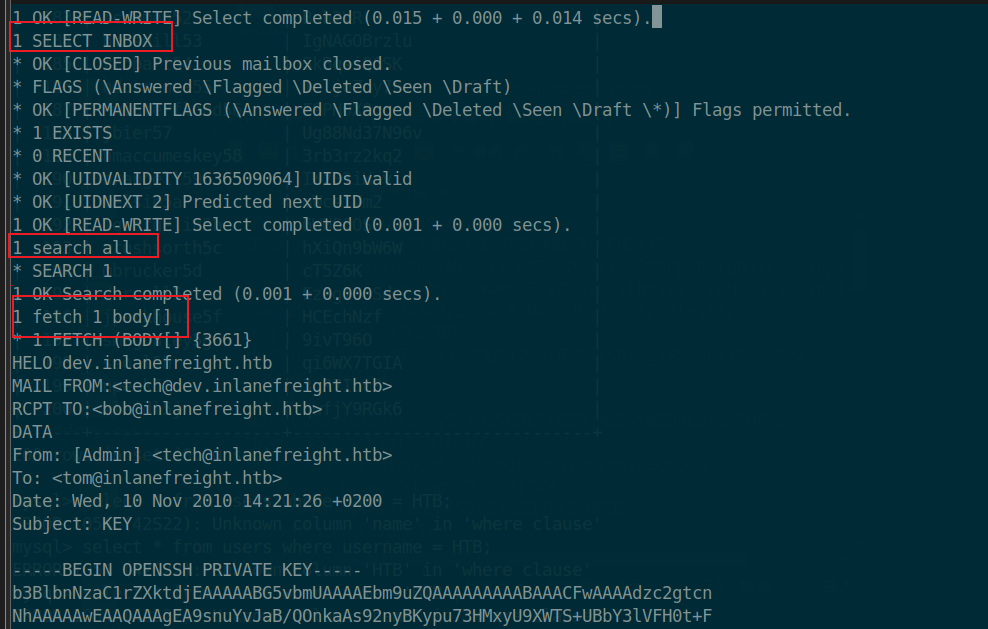Click the UIDVALIDITY 1636509064 line
The image size is (988, 629).
click(212, 179)
